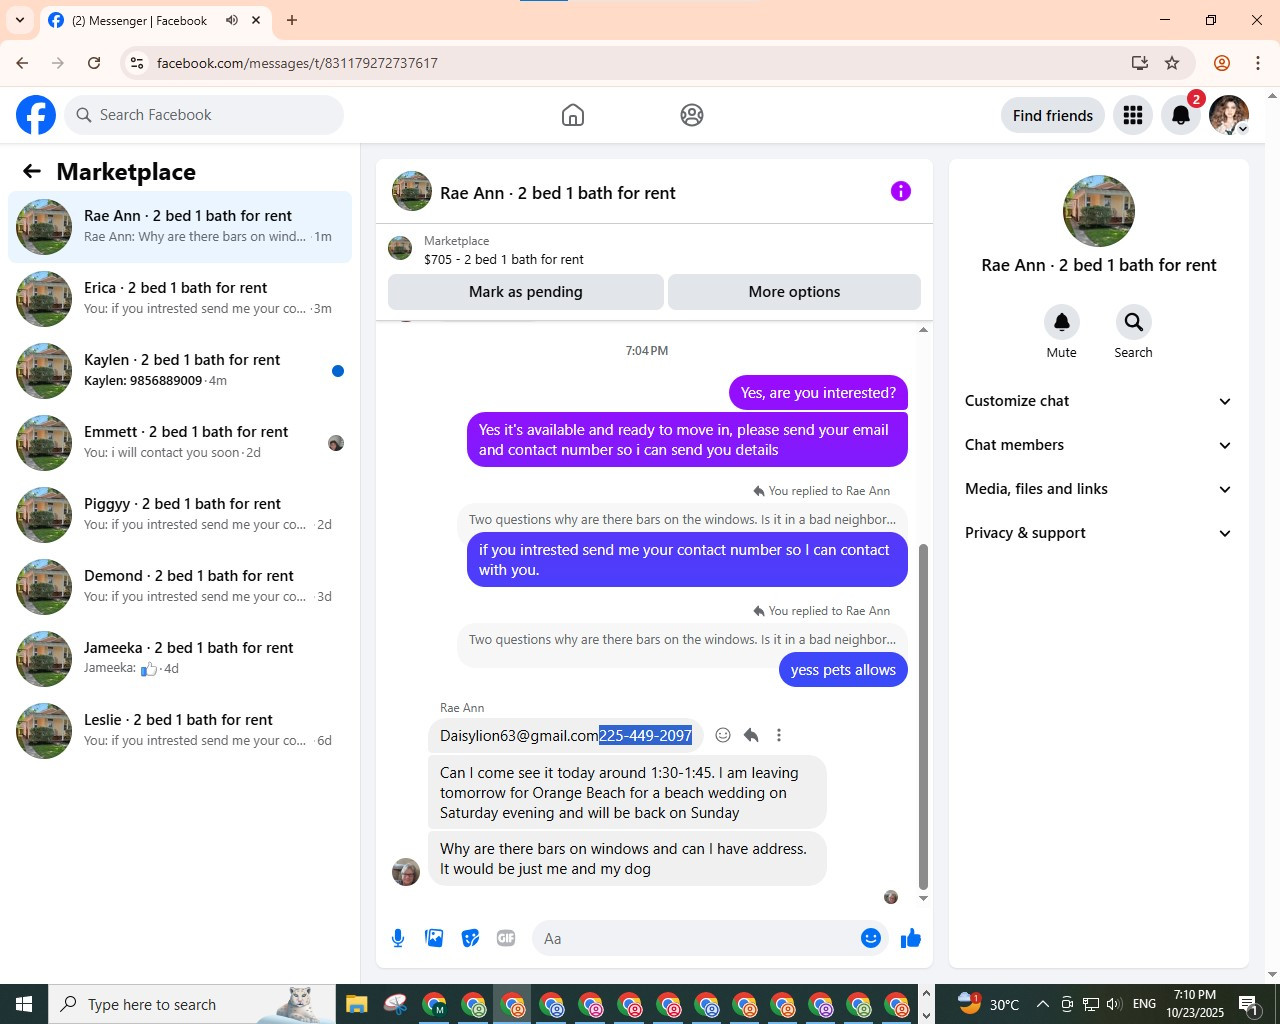Send a thumbs-up like
The height and width of the screenshot is (1024, 1280).
(x=911, y=938)
